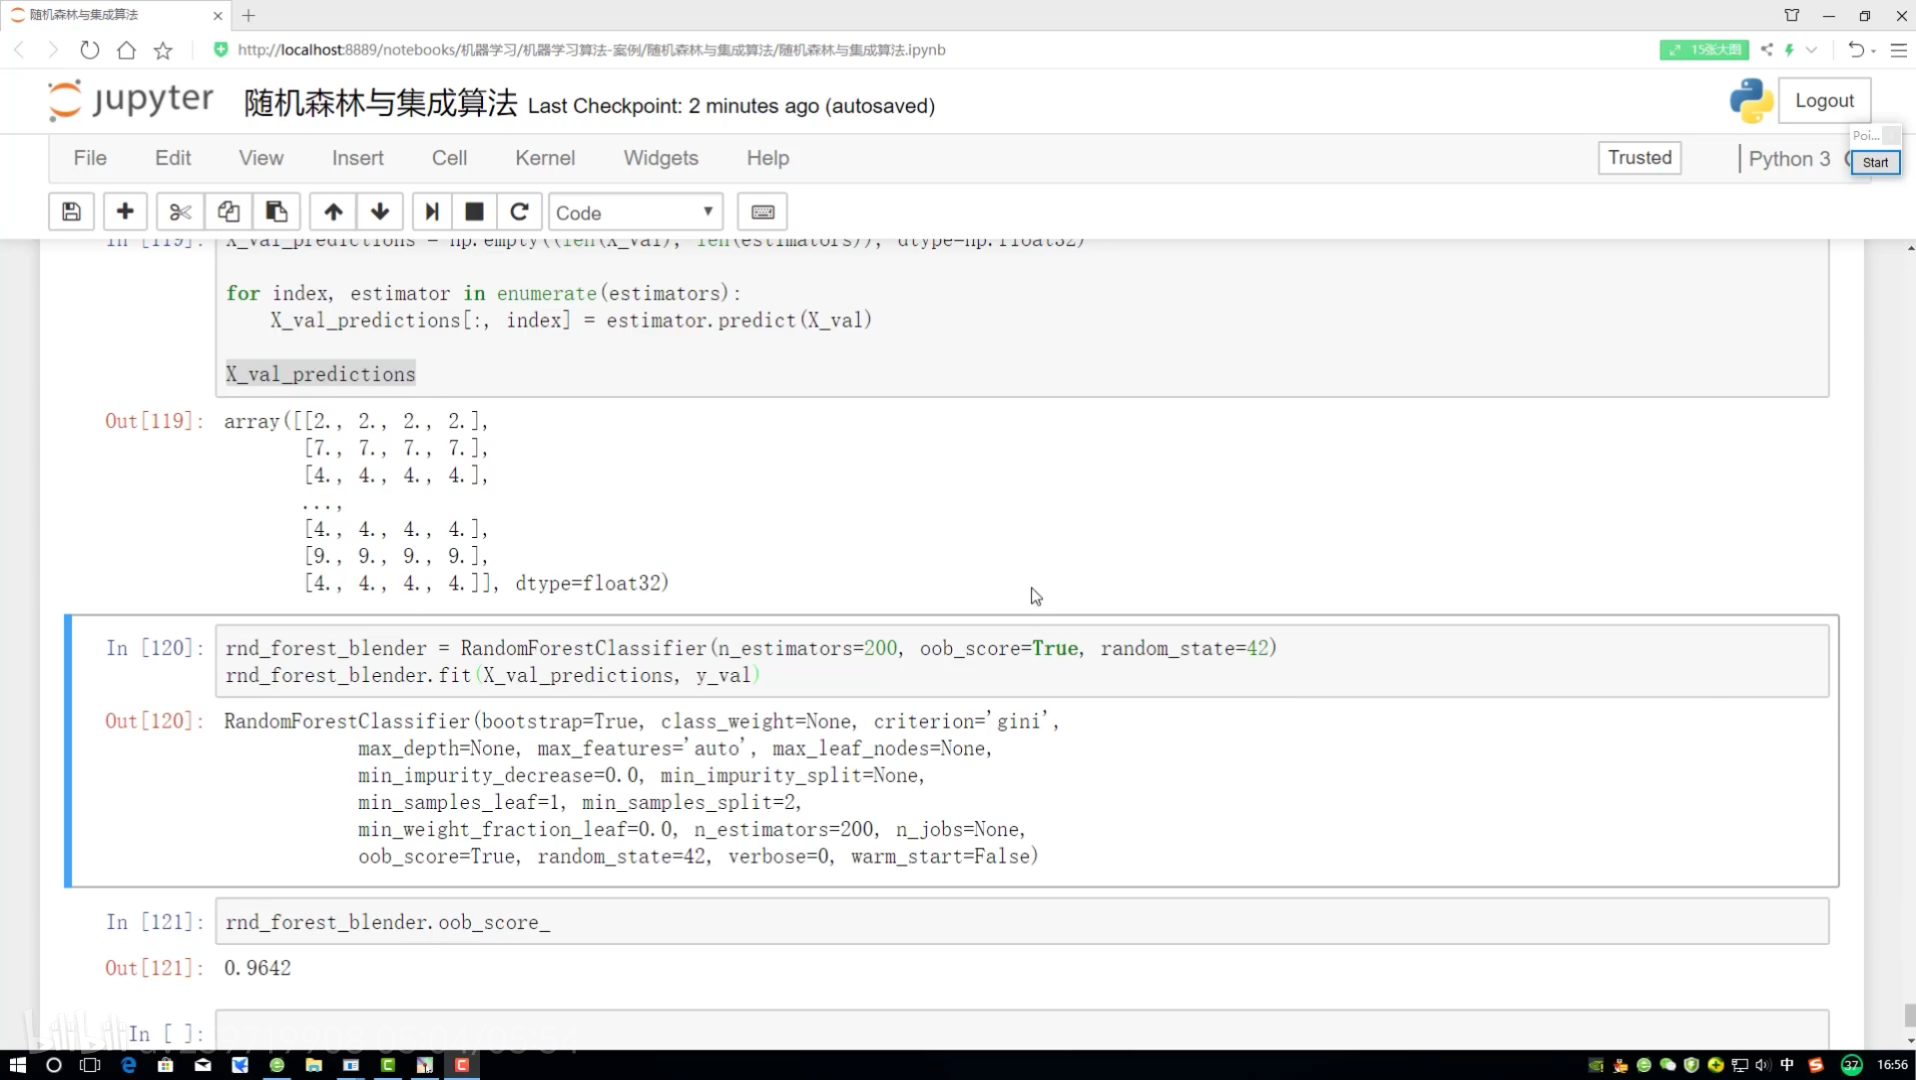Screen dimensions: 1916x1080
Task: Expand the chevron next to the lightning icon
Action: [1811, 49]
